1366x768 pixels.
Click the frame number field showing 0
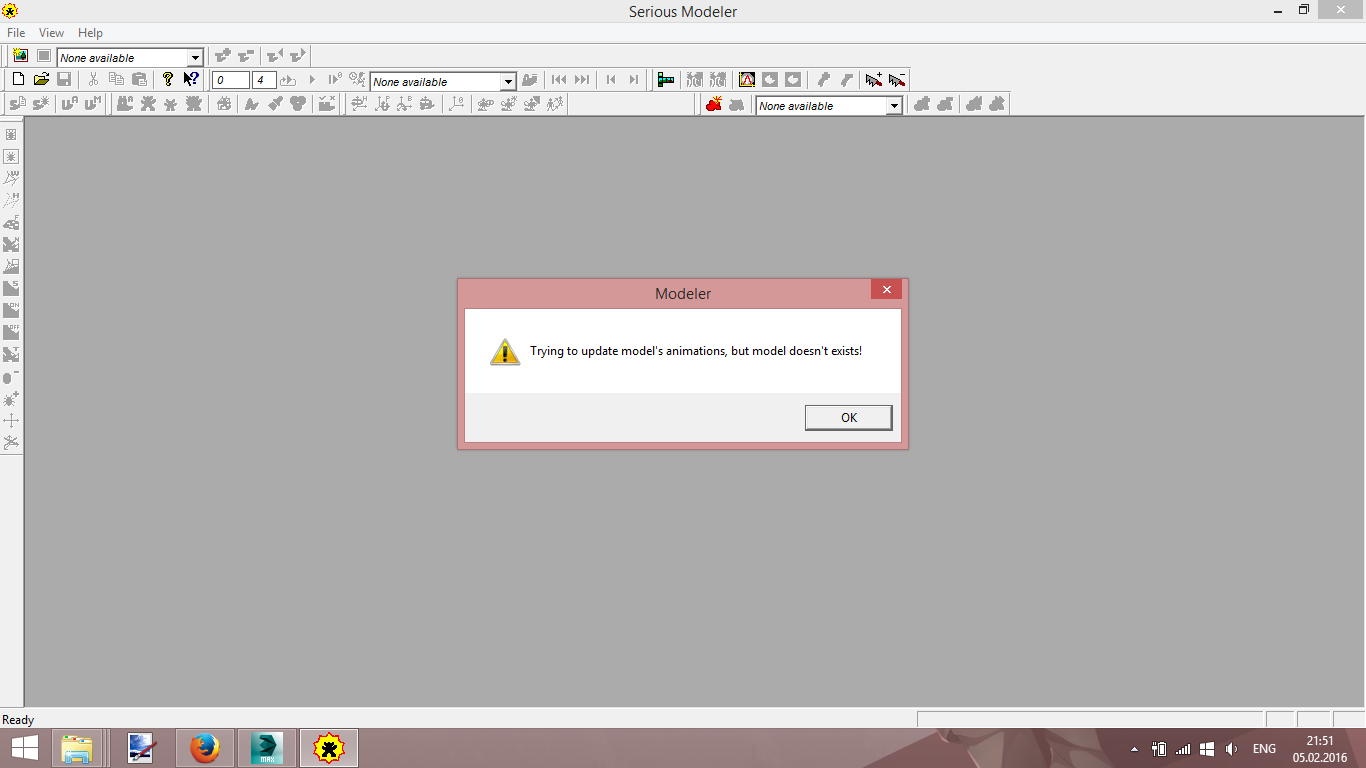[230, 81]
